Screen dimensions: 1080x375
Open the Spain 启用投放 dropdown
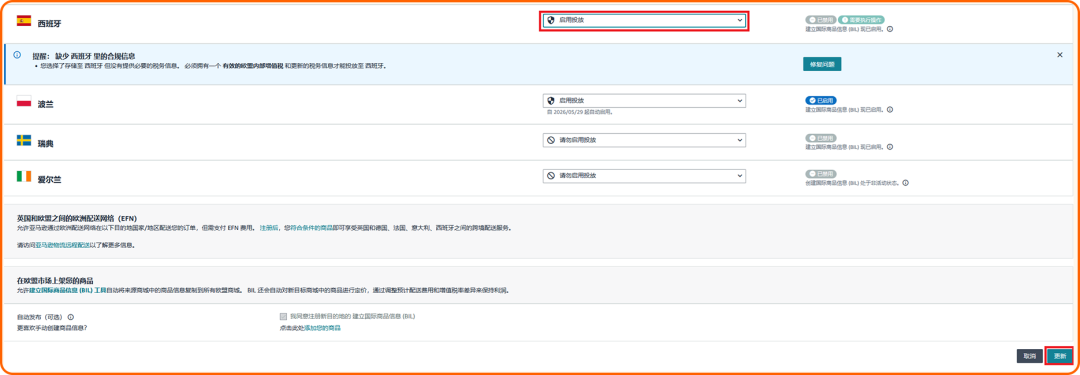[644, 21]
